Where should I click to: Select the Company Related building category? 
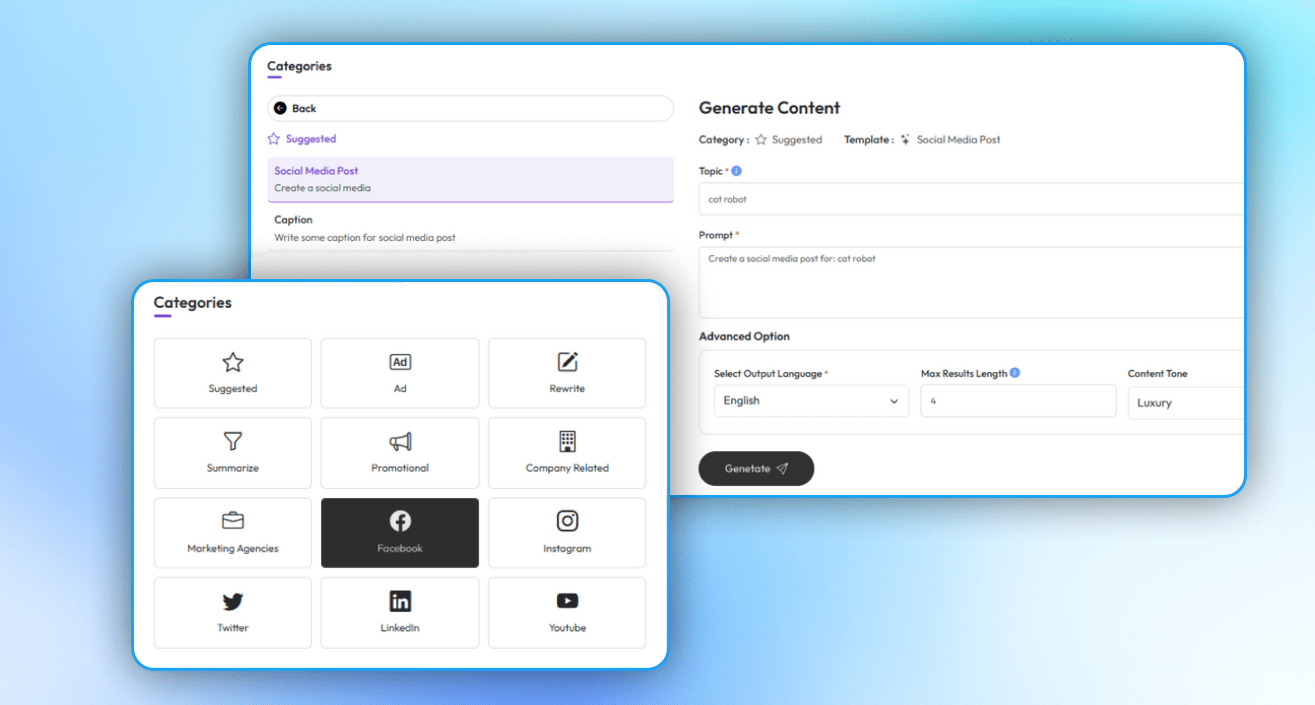pyautogui.click(x=567, y=453)
